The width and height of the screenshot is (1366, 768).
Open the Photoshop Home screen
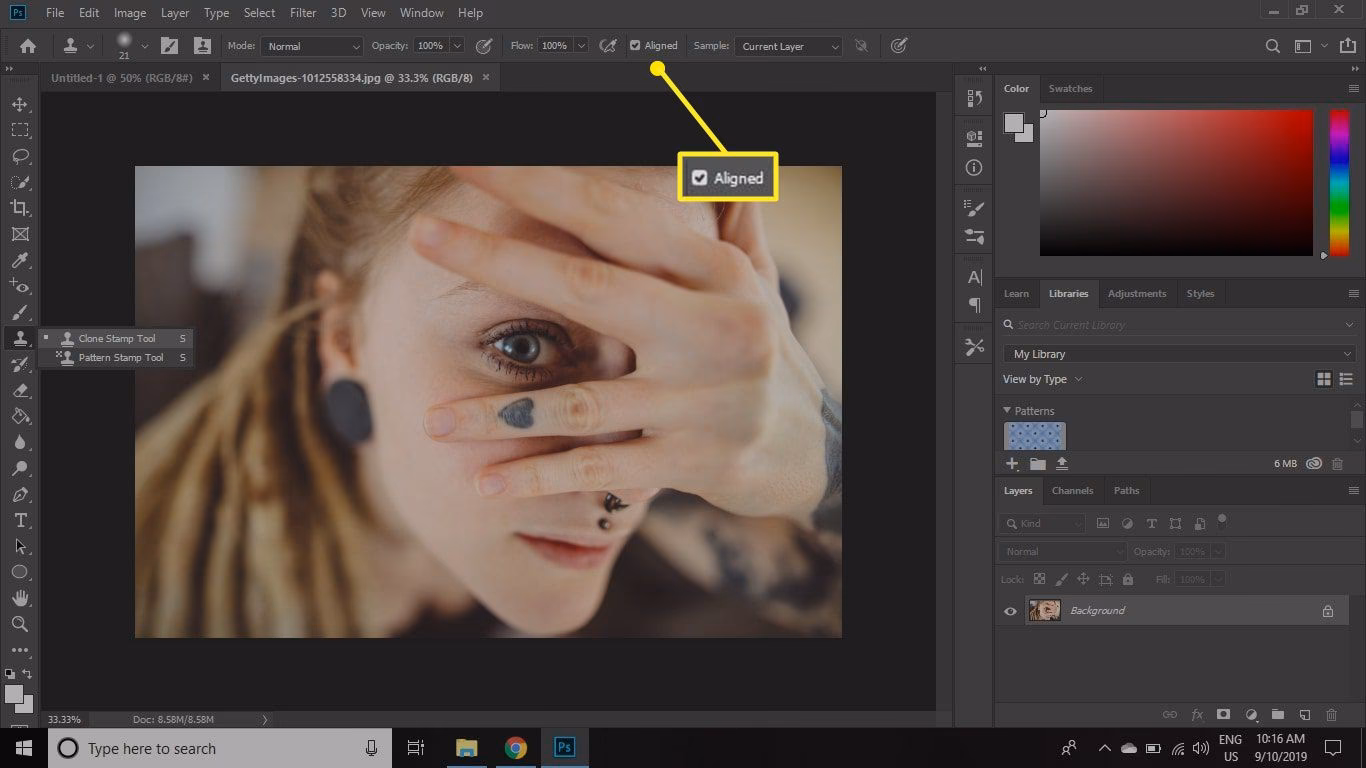pyautogui.click(x=27, y=45)
